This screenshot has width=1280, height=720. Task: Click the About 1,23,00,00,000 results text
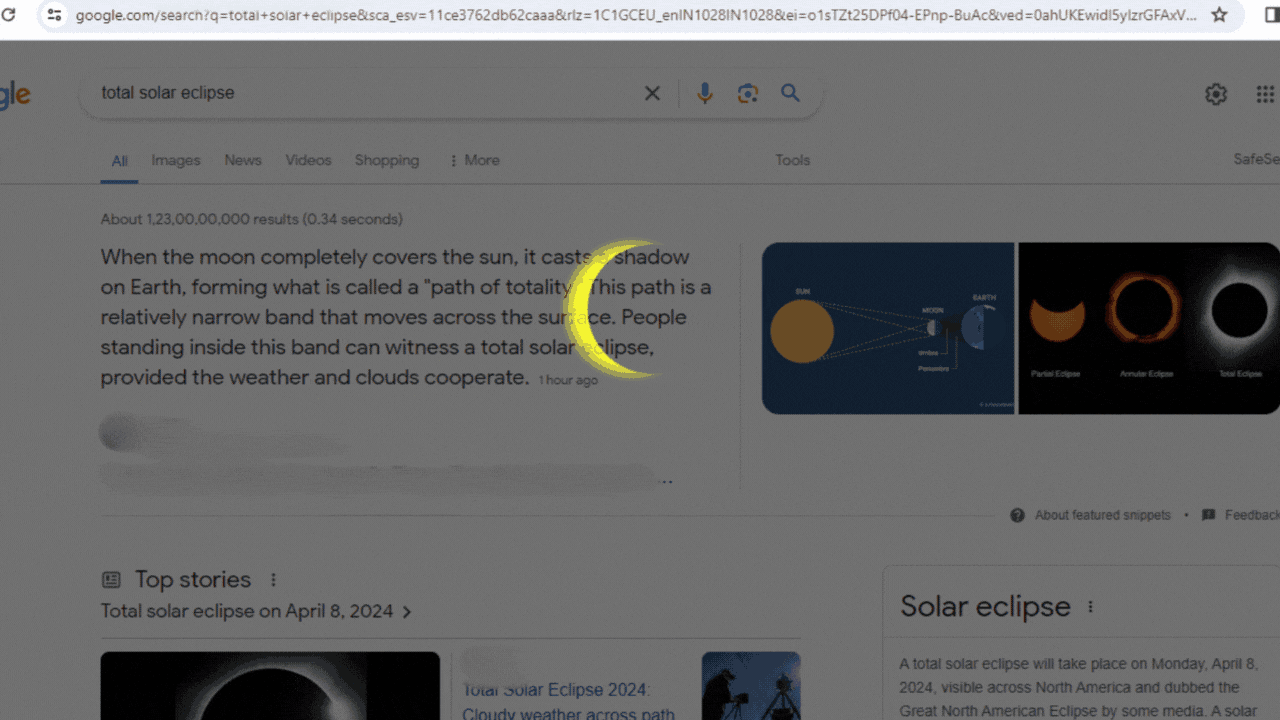(252, 219)
